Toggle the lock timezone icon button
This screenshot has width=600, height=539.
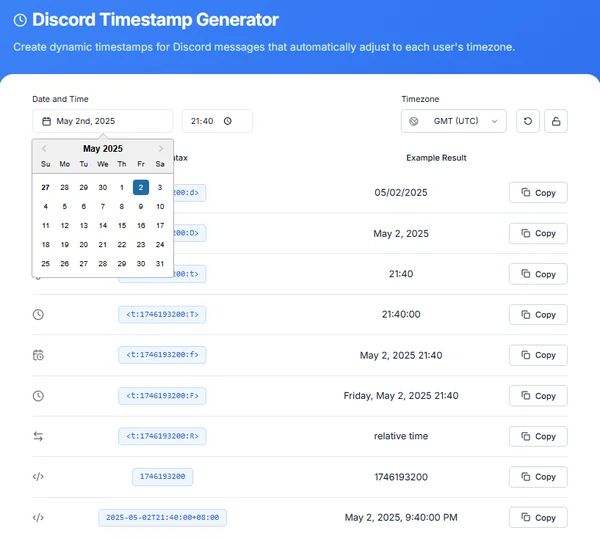tap(556, 121)
